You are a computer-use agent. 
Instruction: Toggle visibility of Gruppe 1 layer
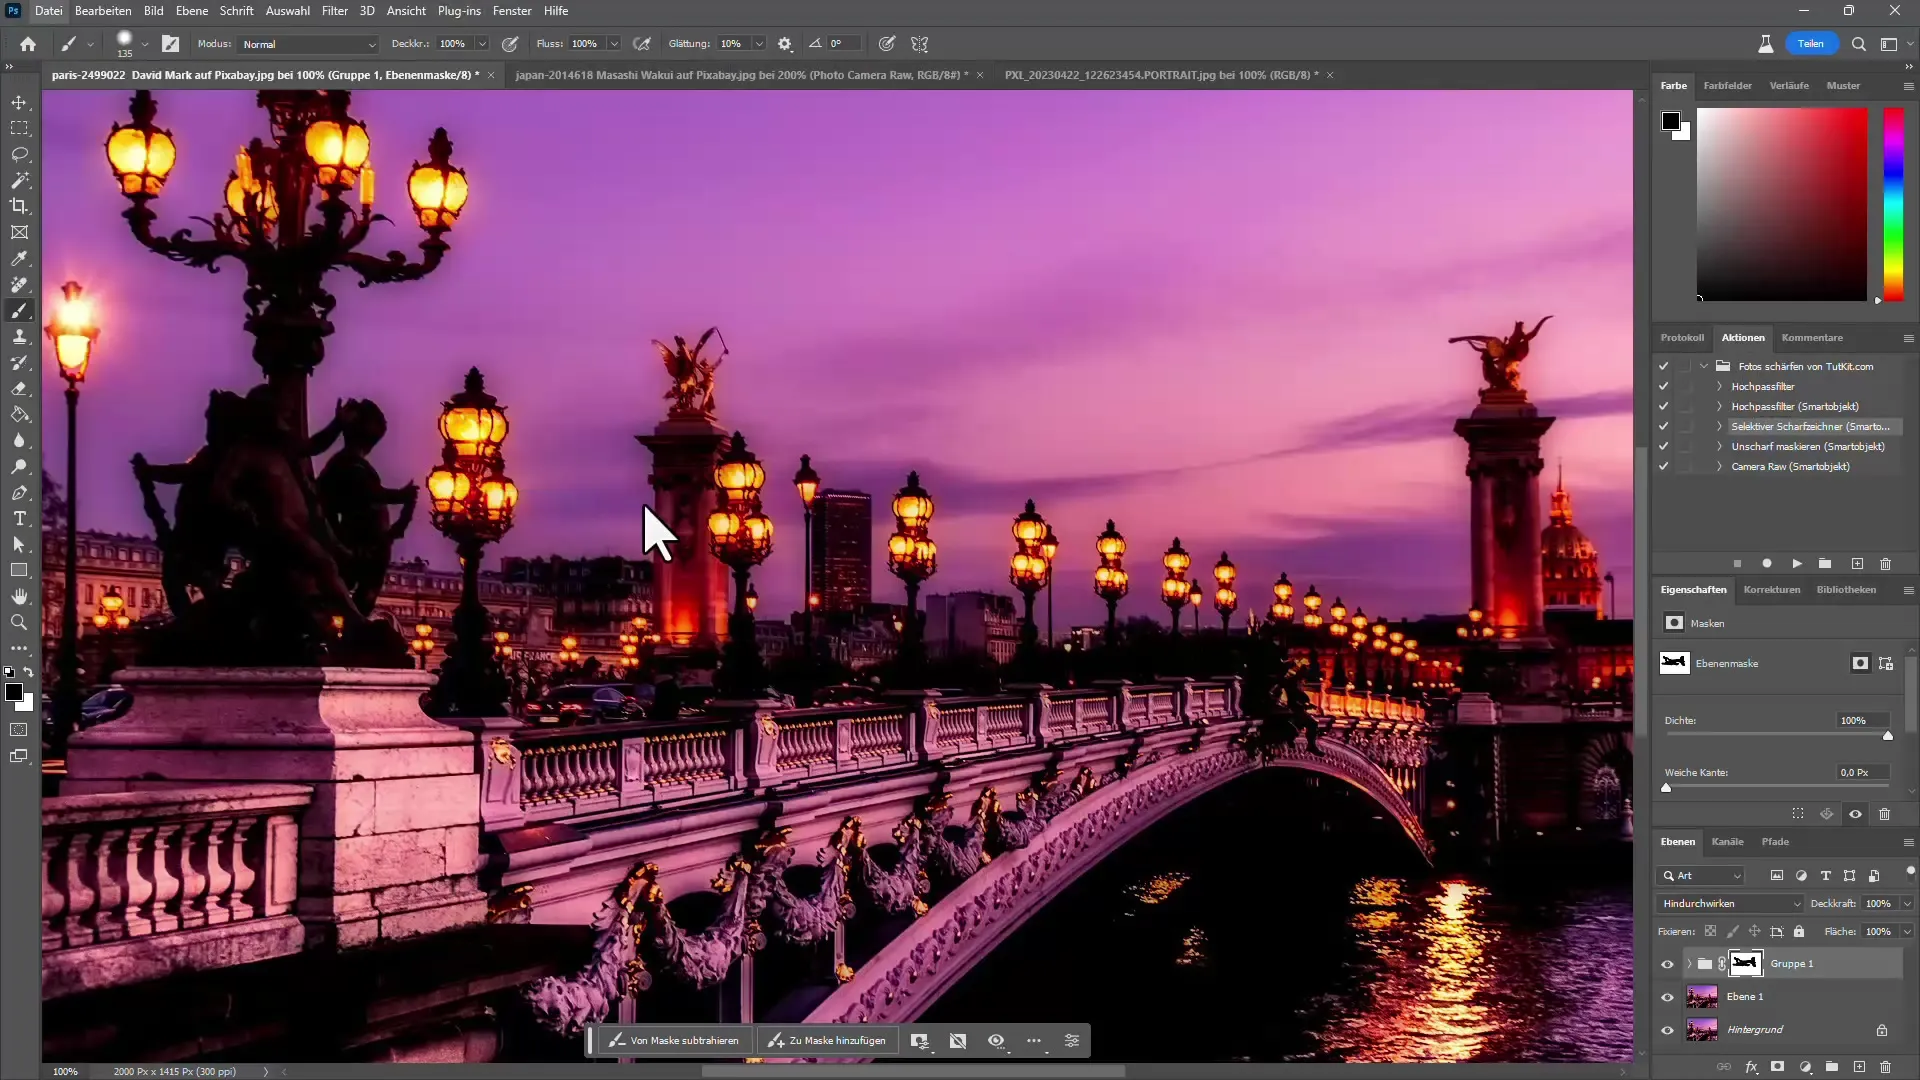click(1667, 964)
